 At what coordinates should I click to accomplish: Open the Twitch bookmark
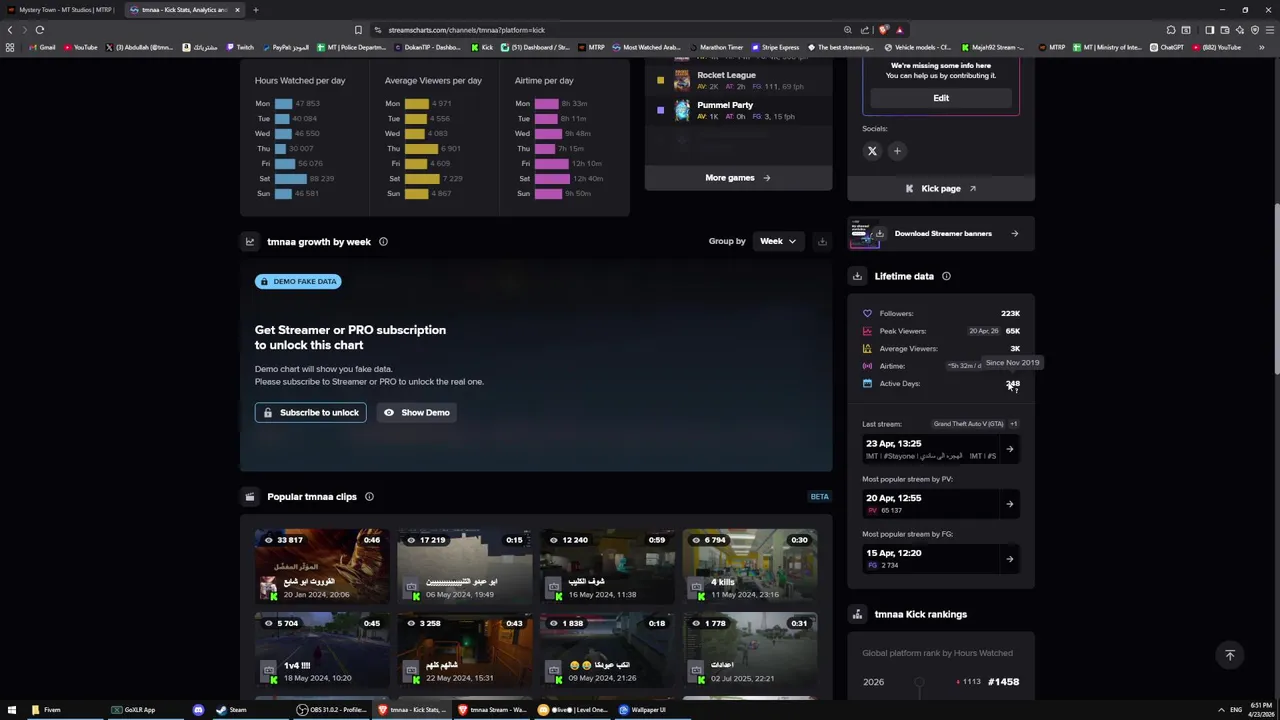[x=240, y=47]
